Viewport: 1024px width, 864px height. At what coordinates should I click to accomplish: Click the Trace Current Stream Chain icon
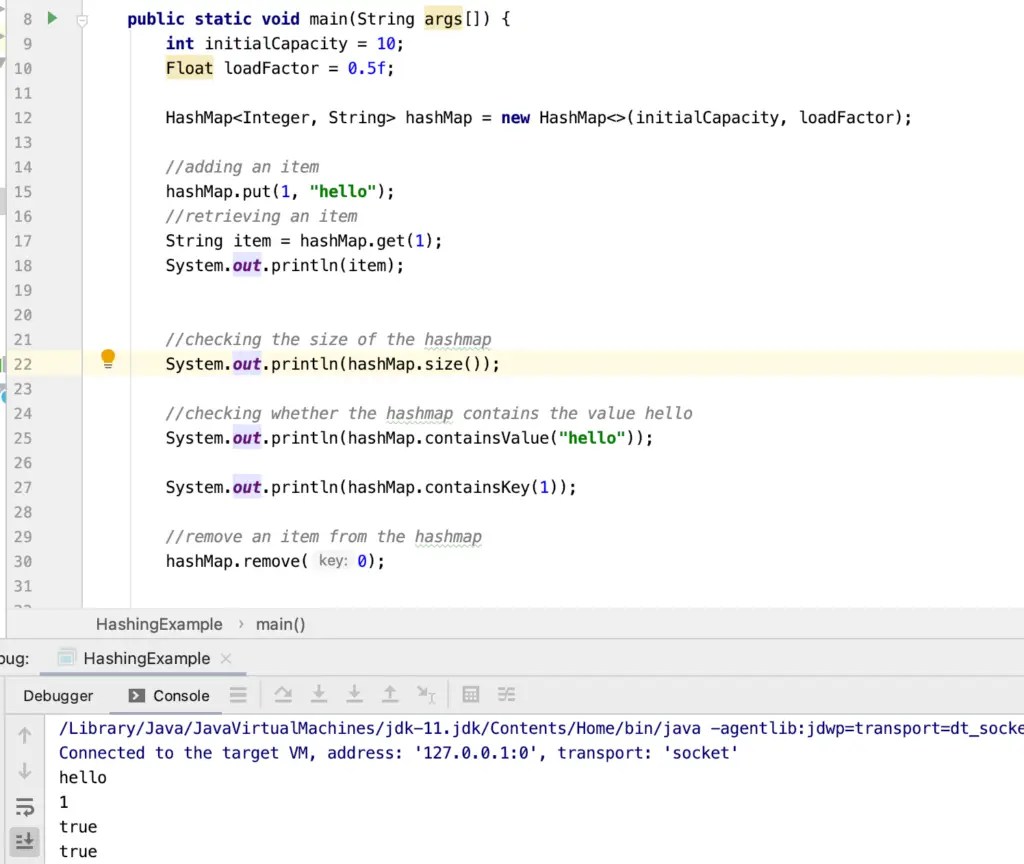(x=506, y=694)
